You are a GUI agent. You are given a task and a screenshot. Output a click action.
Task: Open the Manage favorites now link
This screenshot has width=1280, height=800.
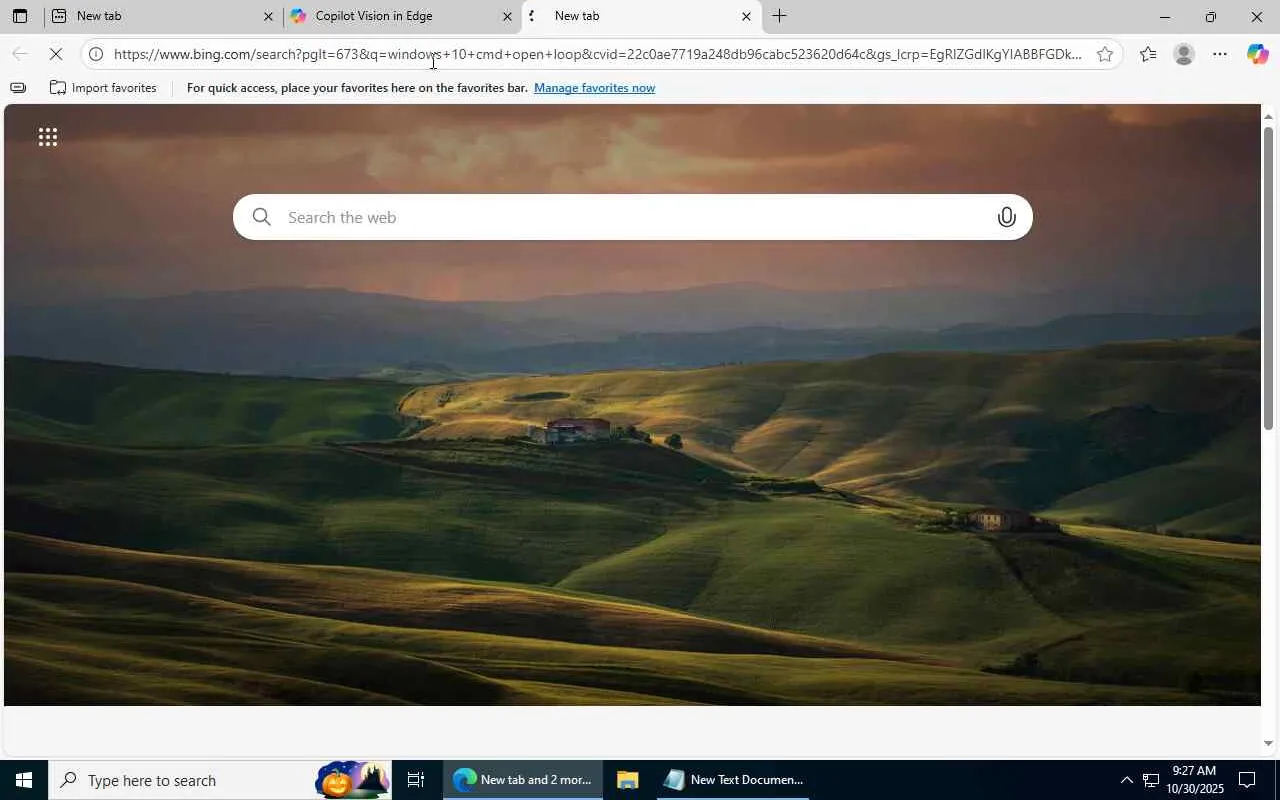[594, 88]
